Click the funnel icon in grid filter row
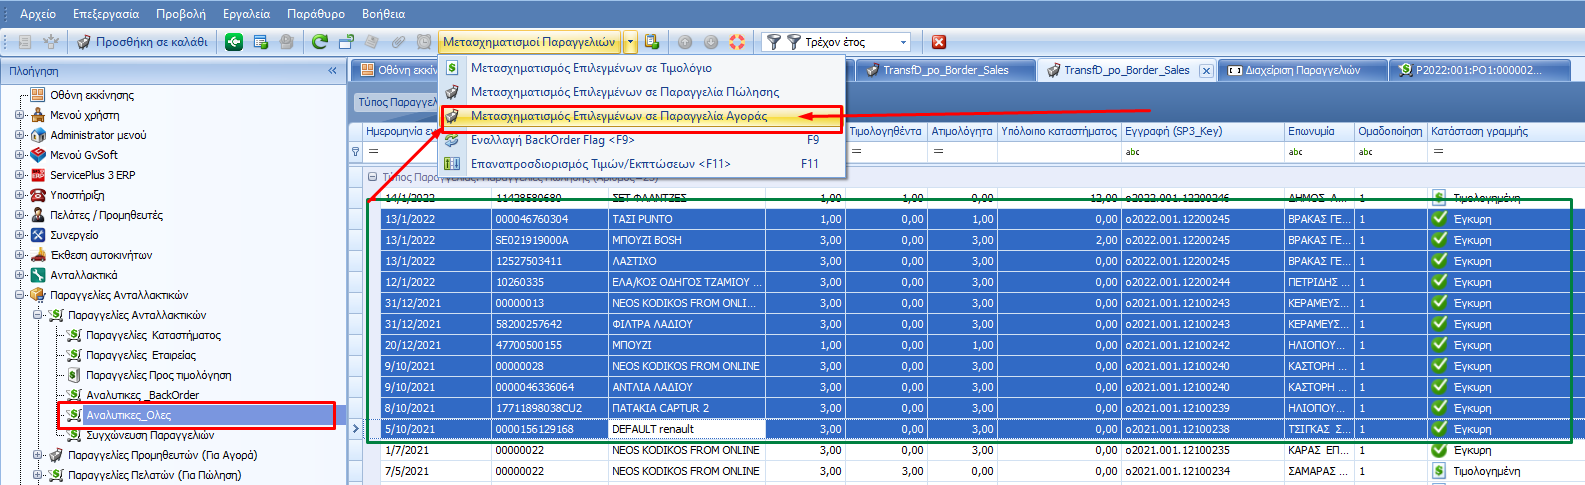 pyautogui.click(x=355, y=152)
